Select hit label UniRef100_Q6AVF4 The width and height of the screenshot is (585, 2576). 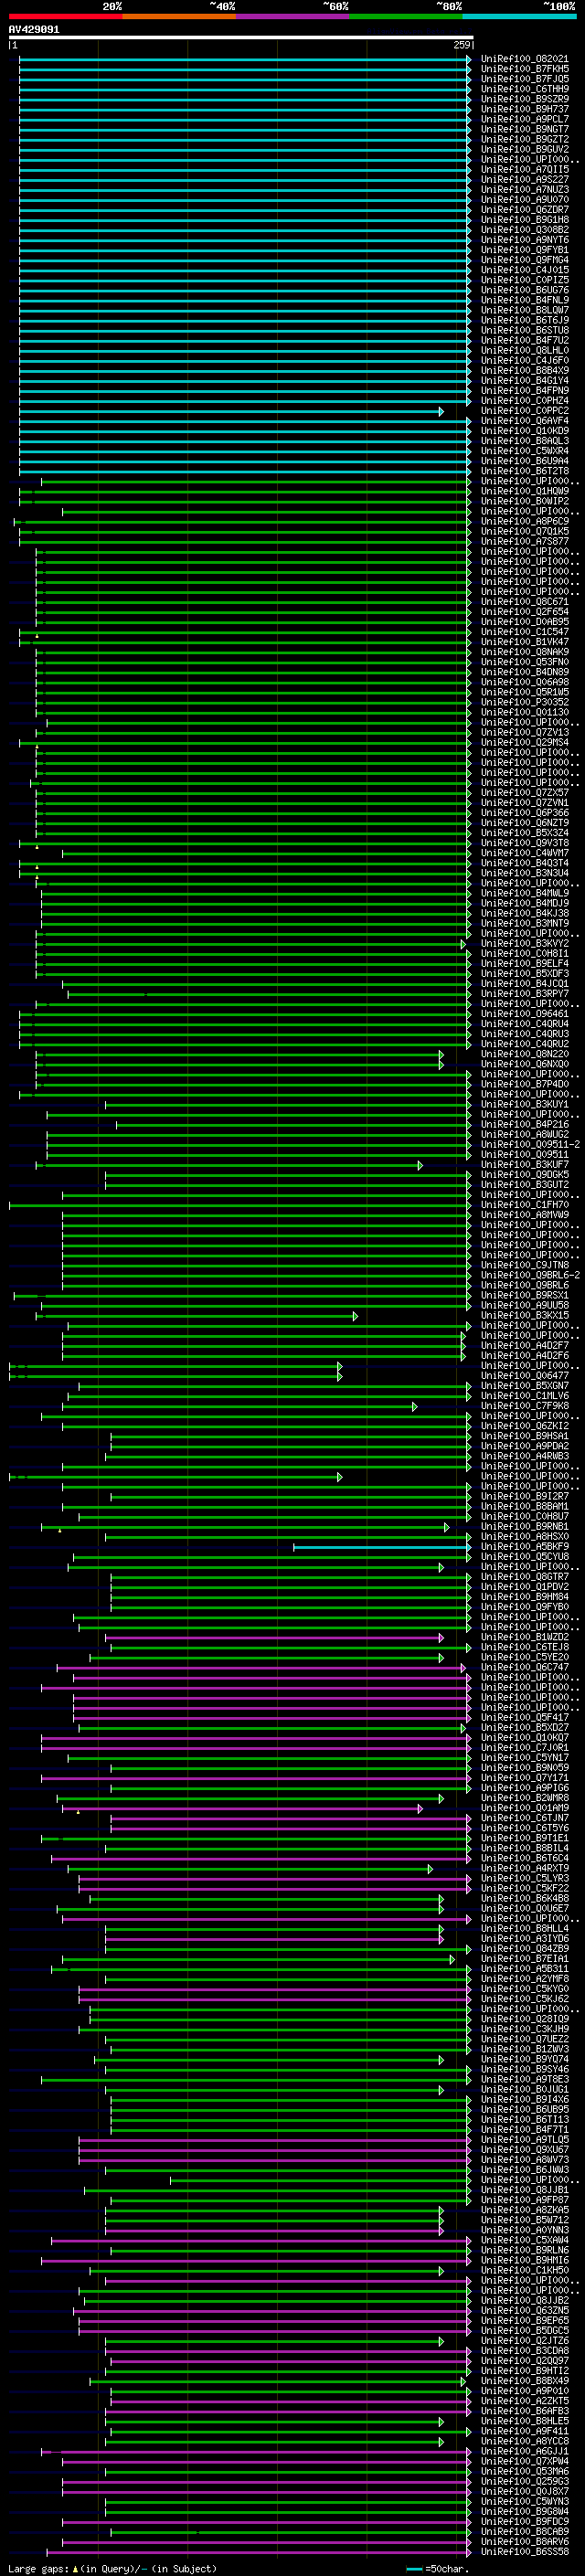pos(525,421)
